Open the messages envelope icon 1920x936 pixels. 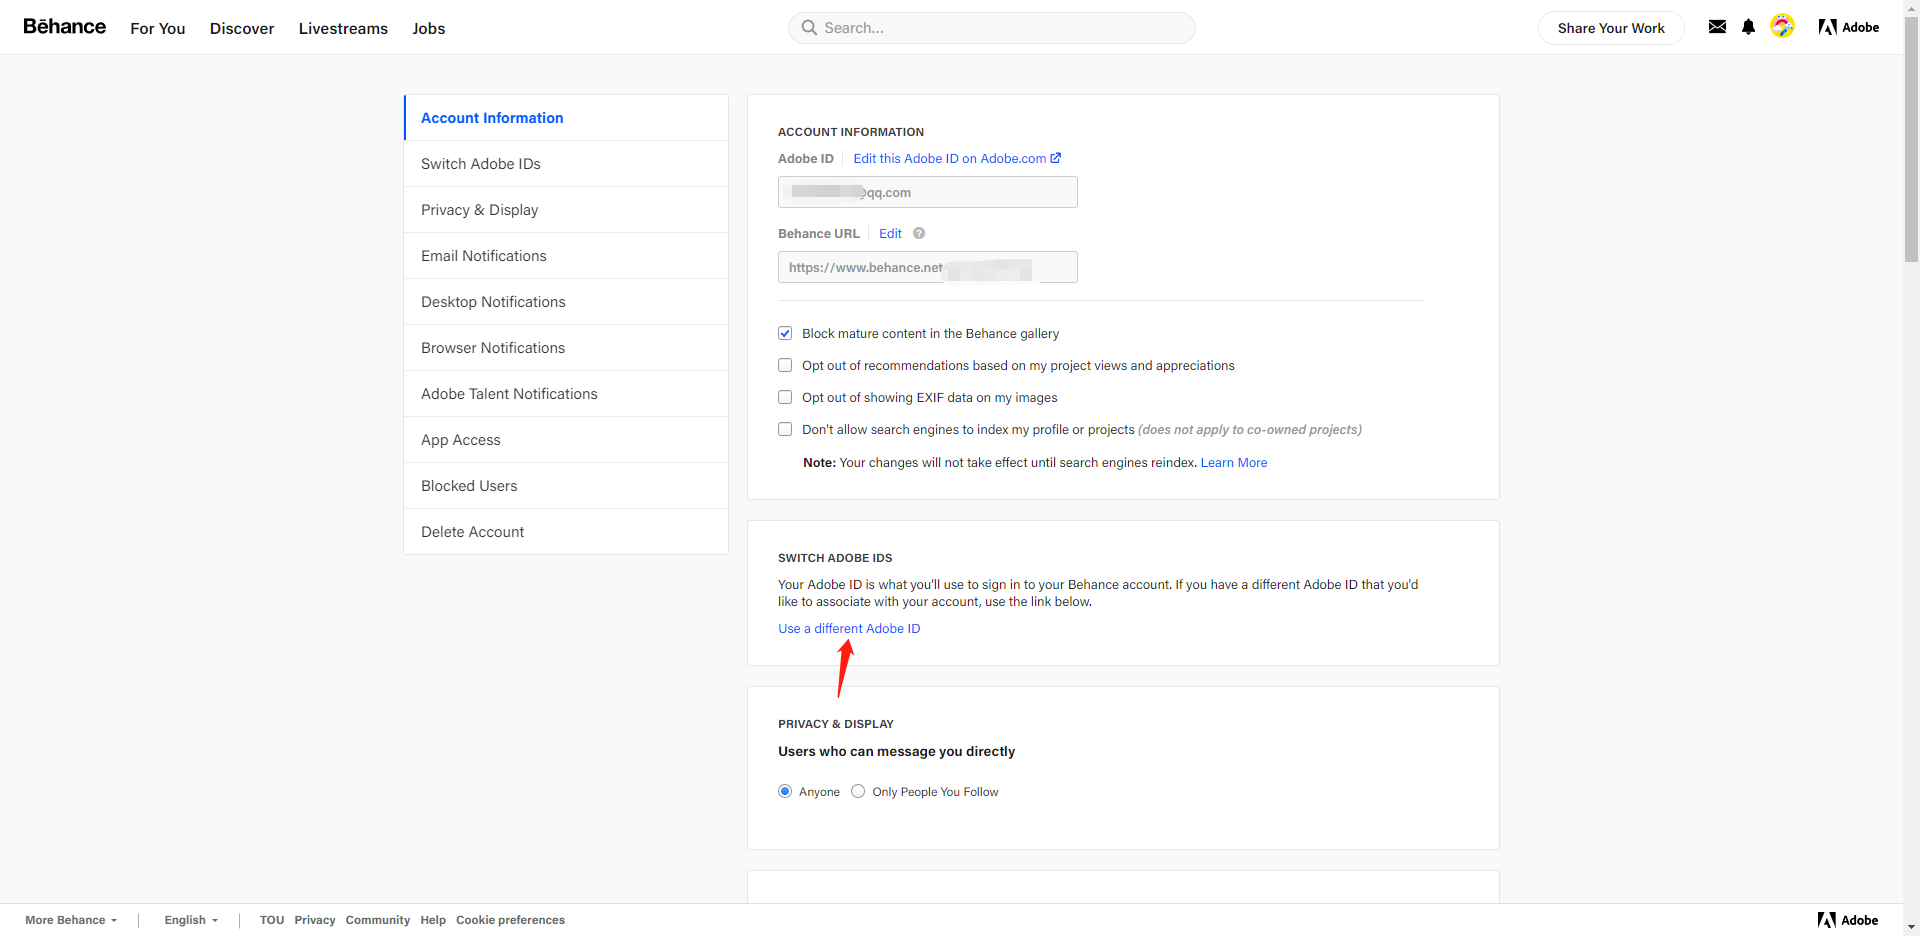tap(1717, 27)
